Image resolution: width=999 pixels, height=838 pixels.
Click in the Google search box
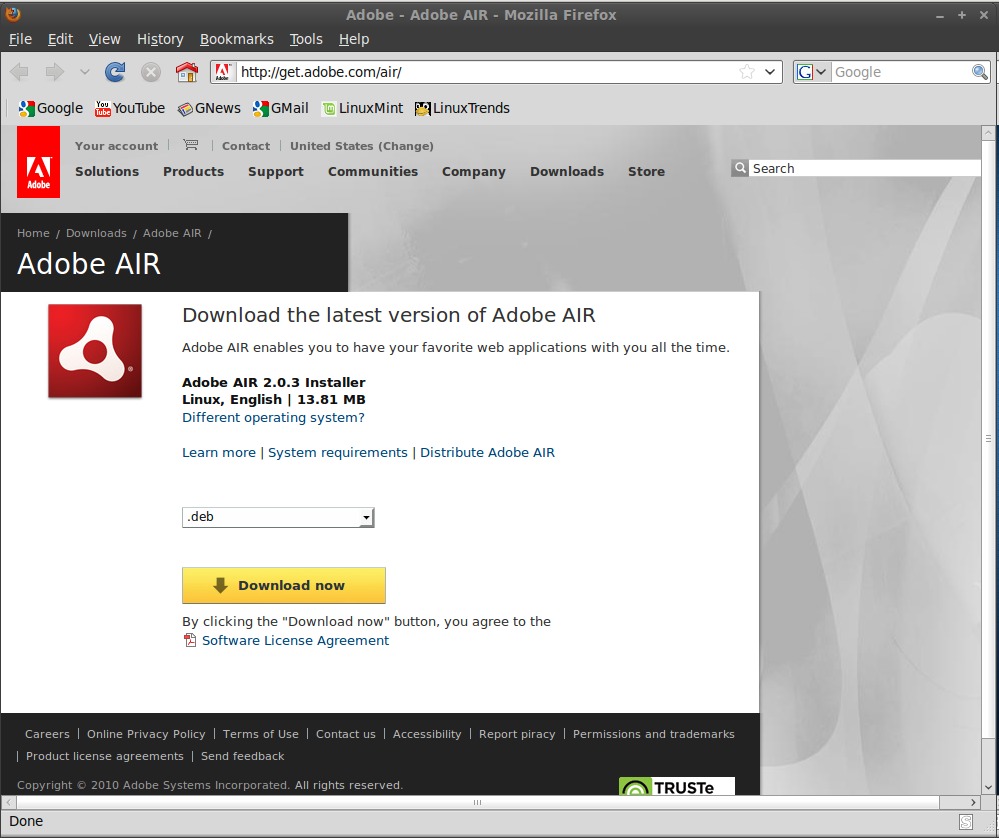(x=902, y=72)
